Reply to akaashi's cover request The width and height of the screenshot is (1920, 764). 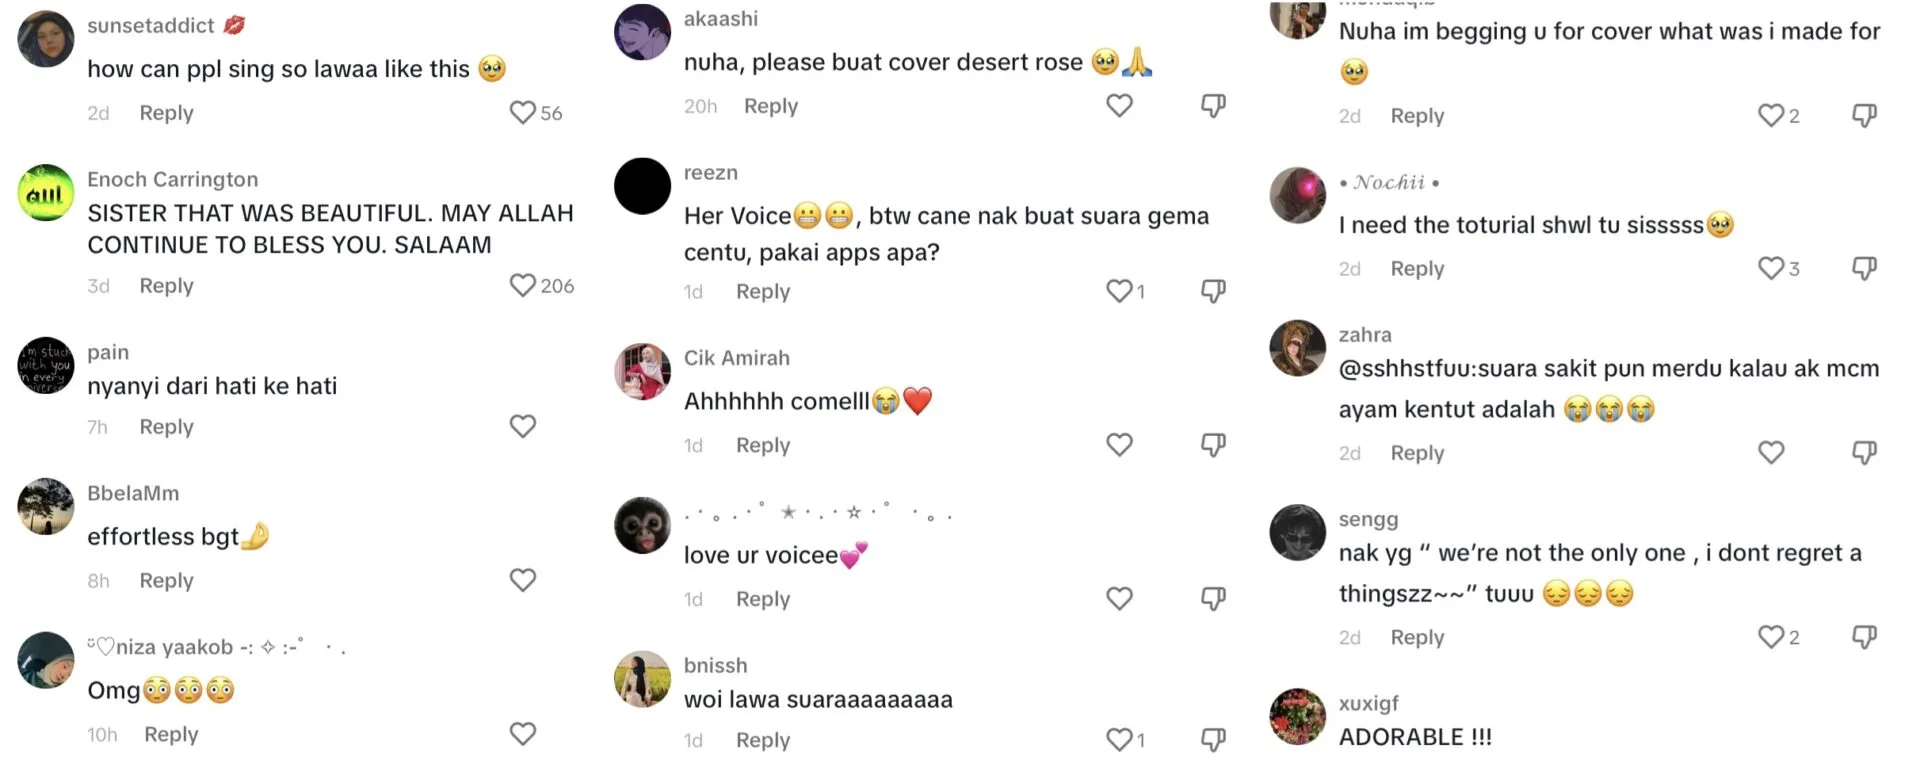click(x=771, y=106)
